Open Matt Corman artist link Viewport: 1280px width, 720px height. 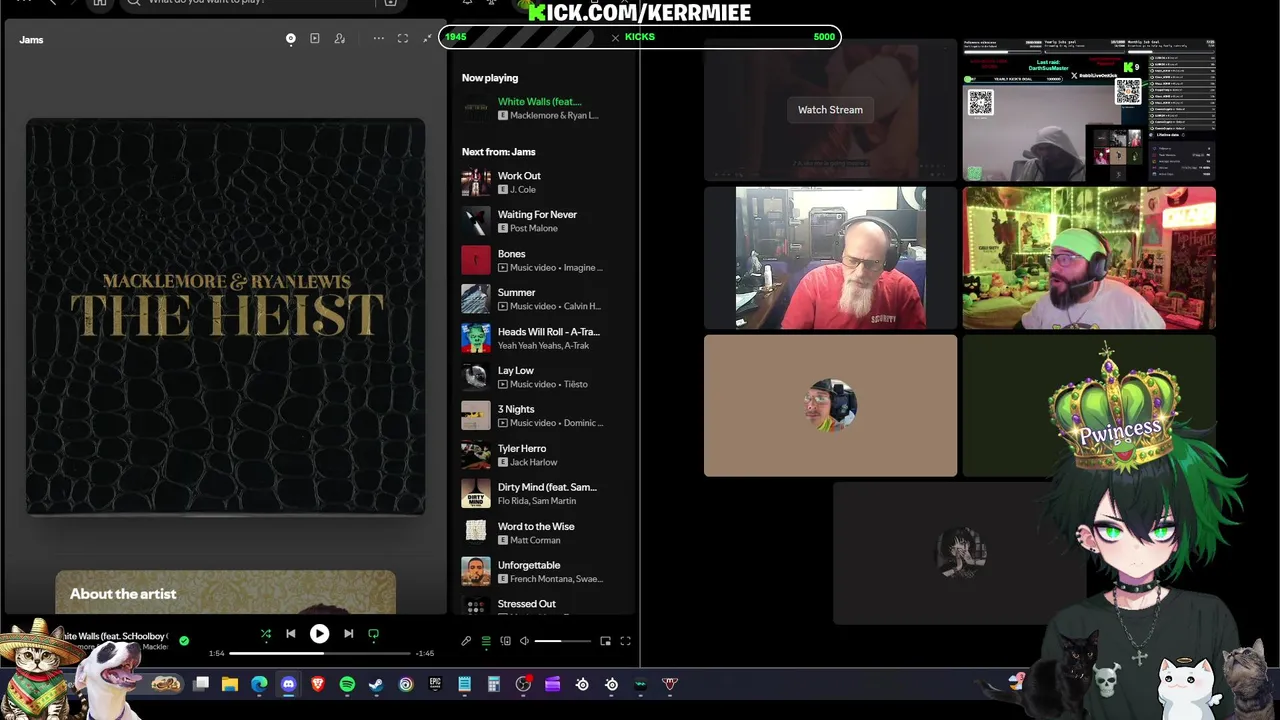click(535, 540)
